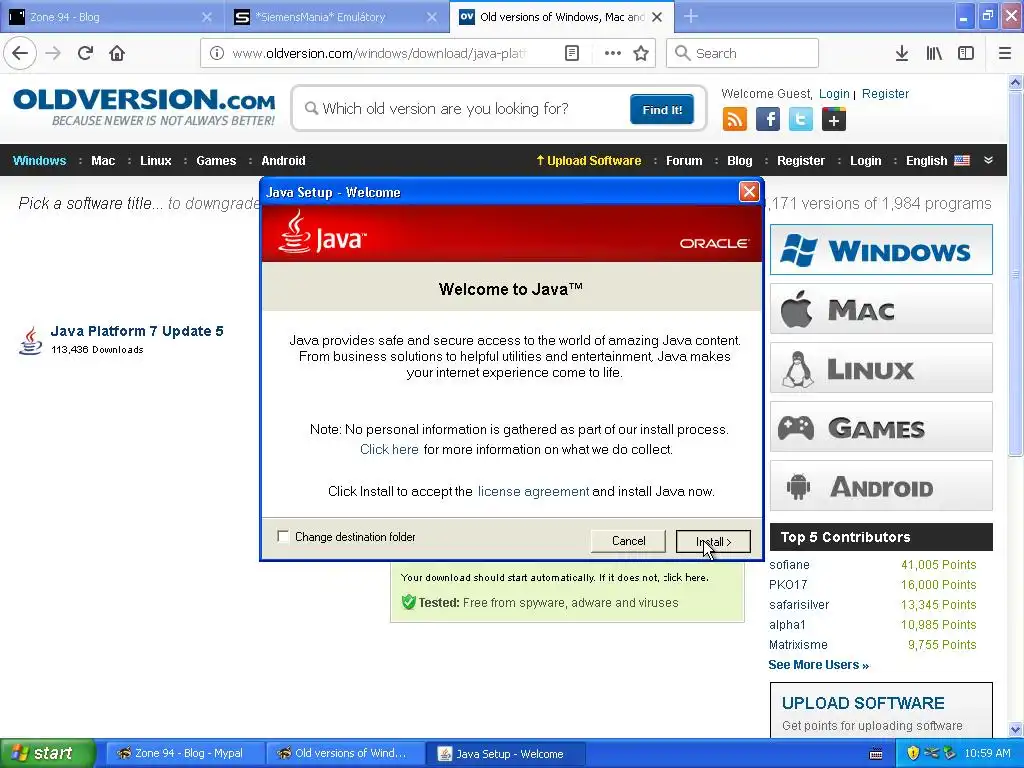Switch to SiemensMania Emulatory tab
This screenshot has width=1024, height=768.
(x=337, y=17)
